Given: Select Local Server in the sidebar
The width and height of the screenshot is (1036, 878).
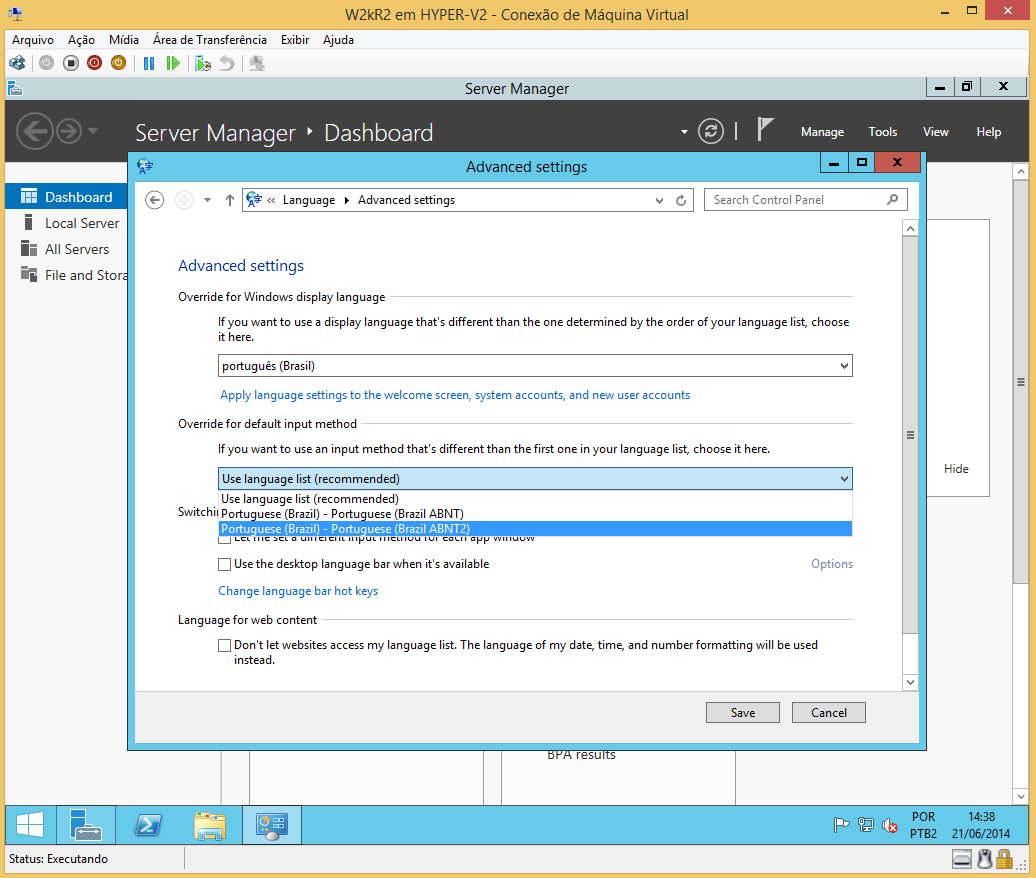Looking at the screenshot, I should (81, 223).
